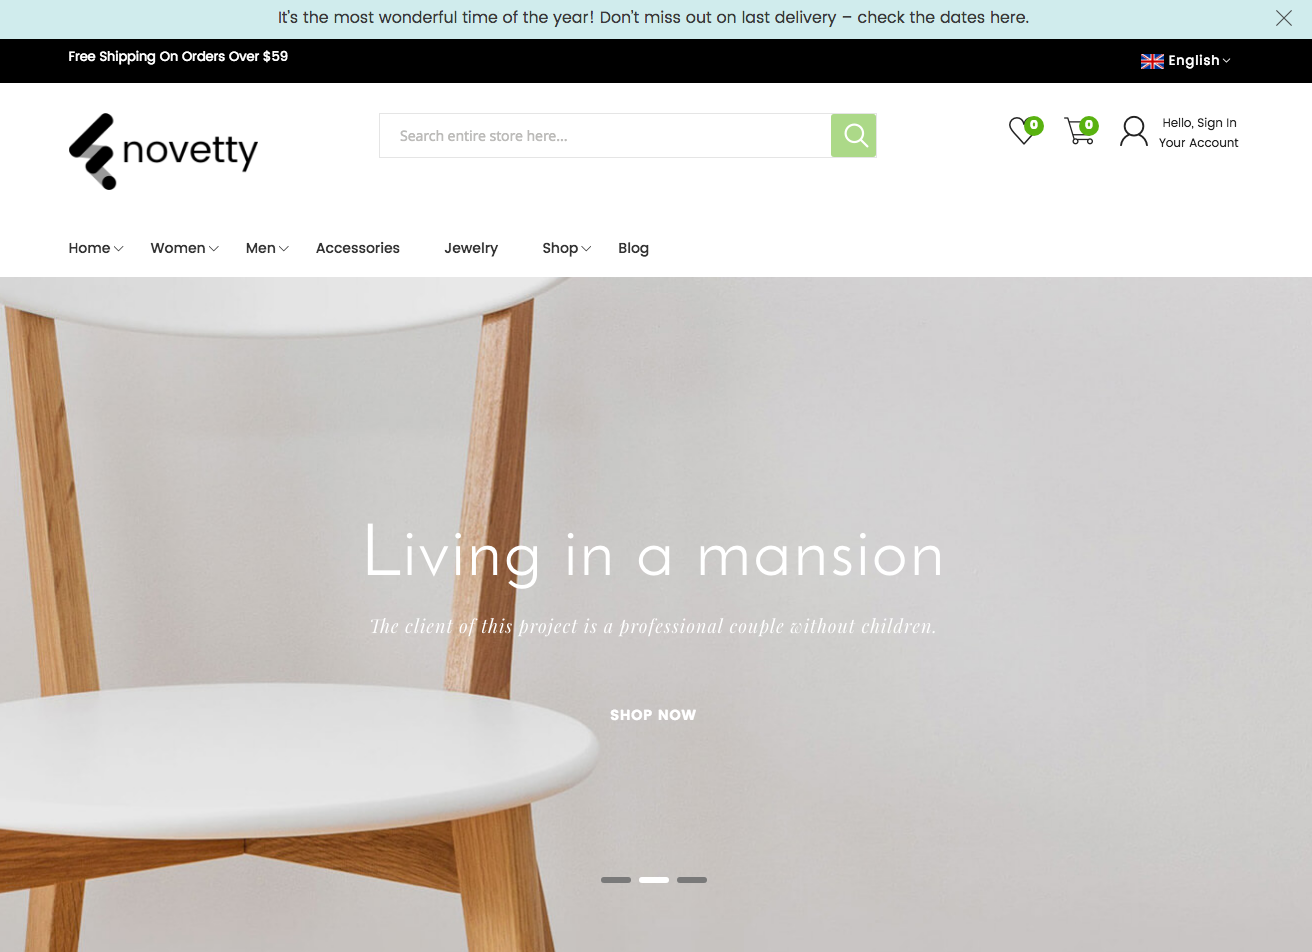Go to the Accessories category
Viewport: 1312px width, 952px height.
tap(358, 248)
